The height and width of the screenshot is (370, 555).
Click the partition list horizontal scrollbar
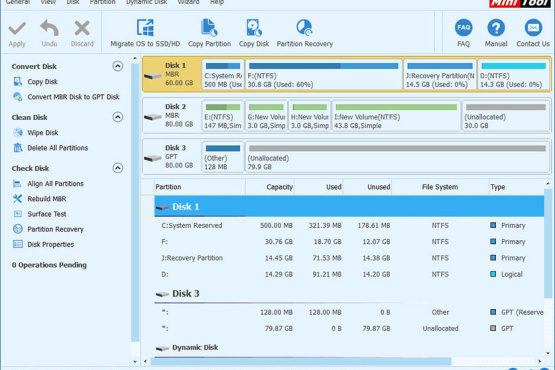(301, 361)
